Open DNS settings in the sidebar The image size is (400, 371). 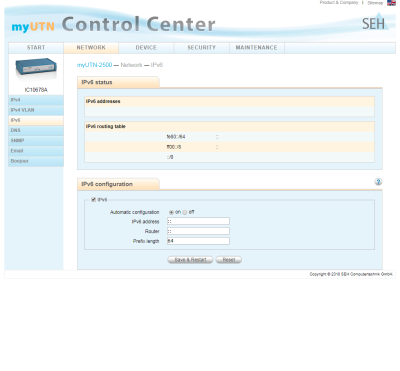pyautogui.click(x=36, y=131)
